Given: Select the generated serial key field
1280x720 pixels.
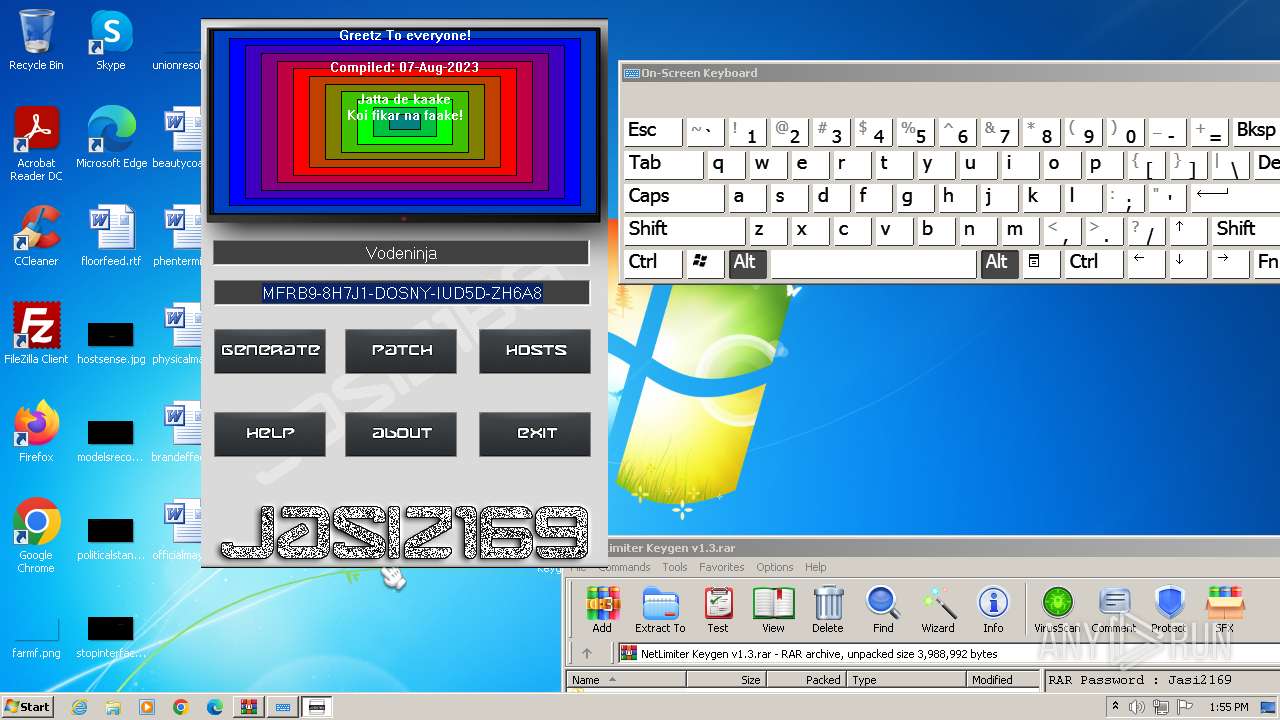Looking at the screenshot, I should coord(401,293).
